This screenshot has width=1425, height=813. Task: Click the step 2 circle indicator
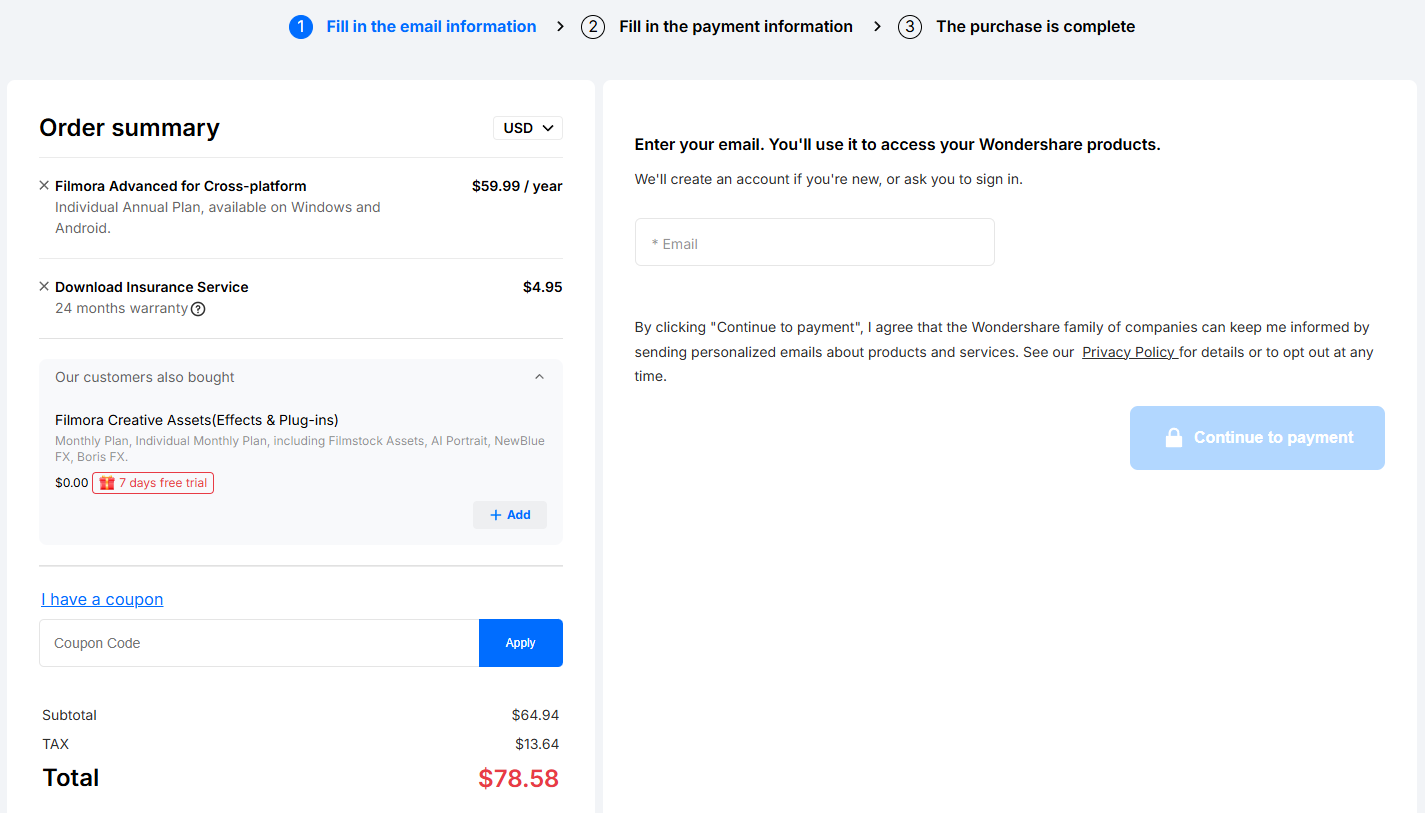point(593,27)
